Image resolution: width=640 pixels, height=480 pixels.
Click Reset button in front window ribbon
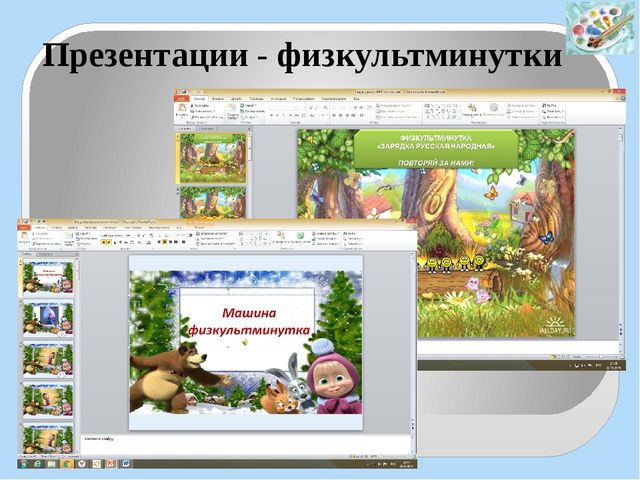(86, 239)
